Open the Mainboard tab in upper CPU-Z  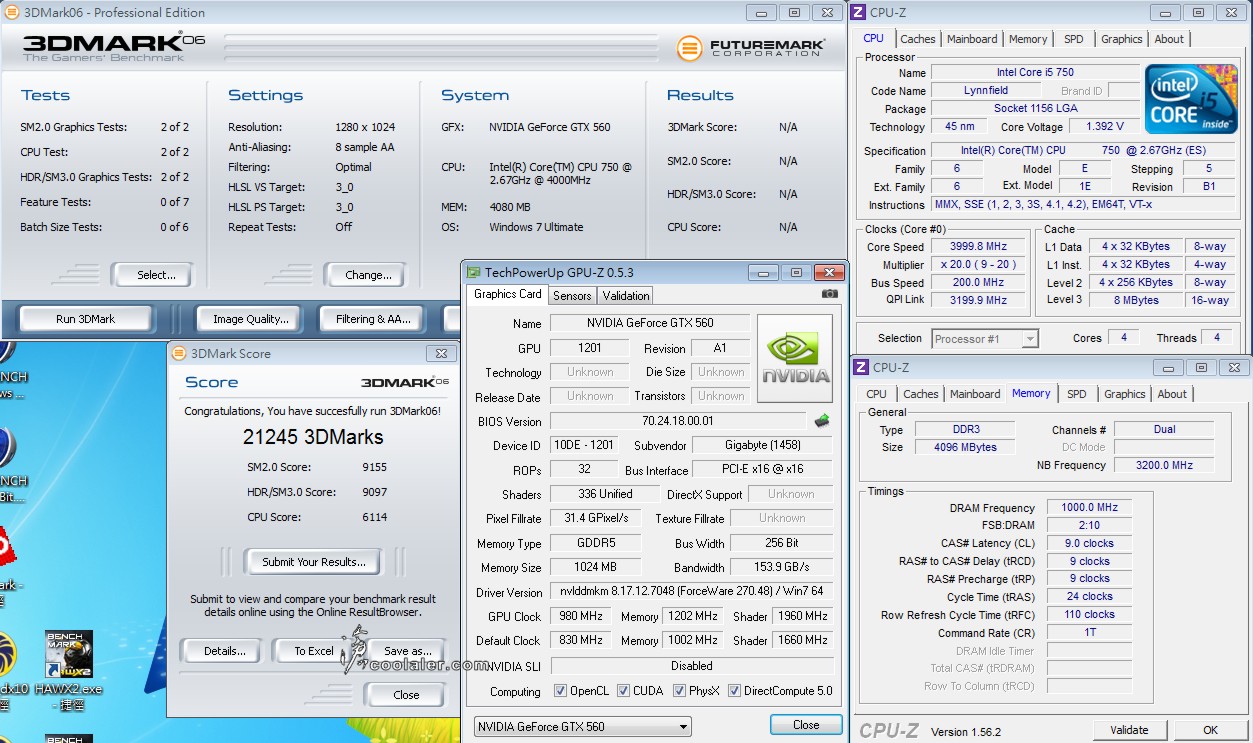972,39
